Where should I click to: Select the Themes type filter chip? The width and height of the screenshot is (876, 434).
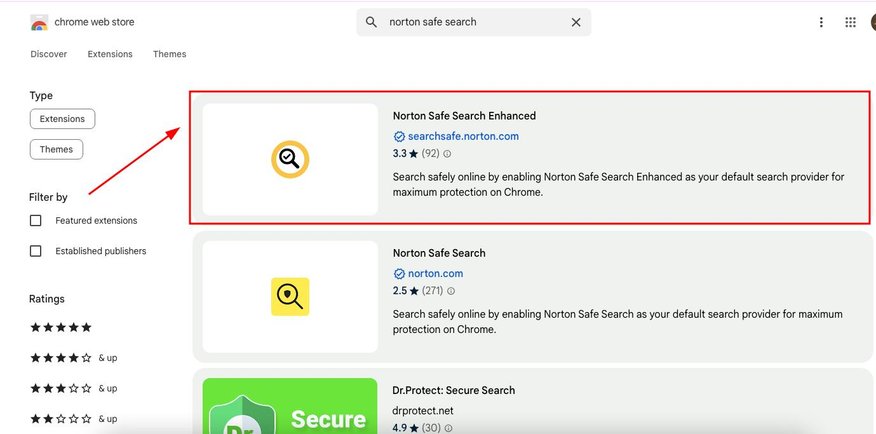click(56, 150)
